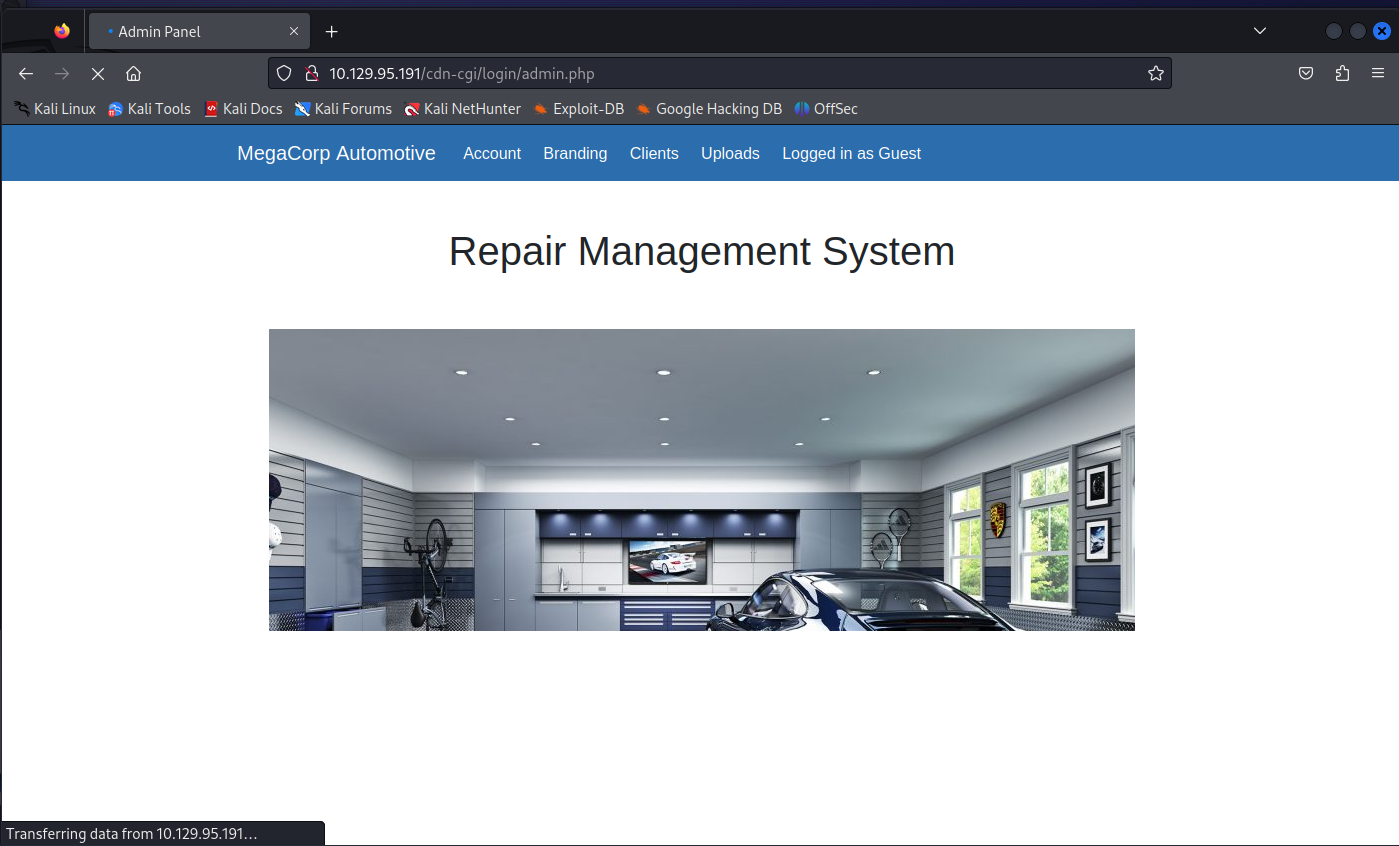The height and width of the screenshot is (846, 1399).
Task: Open the Firefox application menu
Action: (x=1378, y=73)
